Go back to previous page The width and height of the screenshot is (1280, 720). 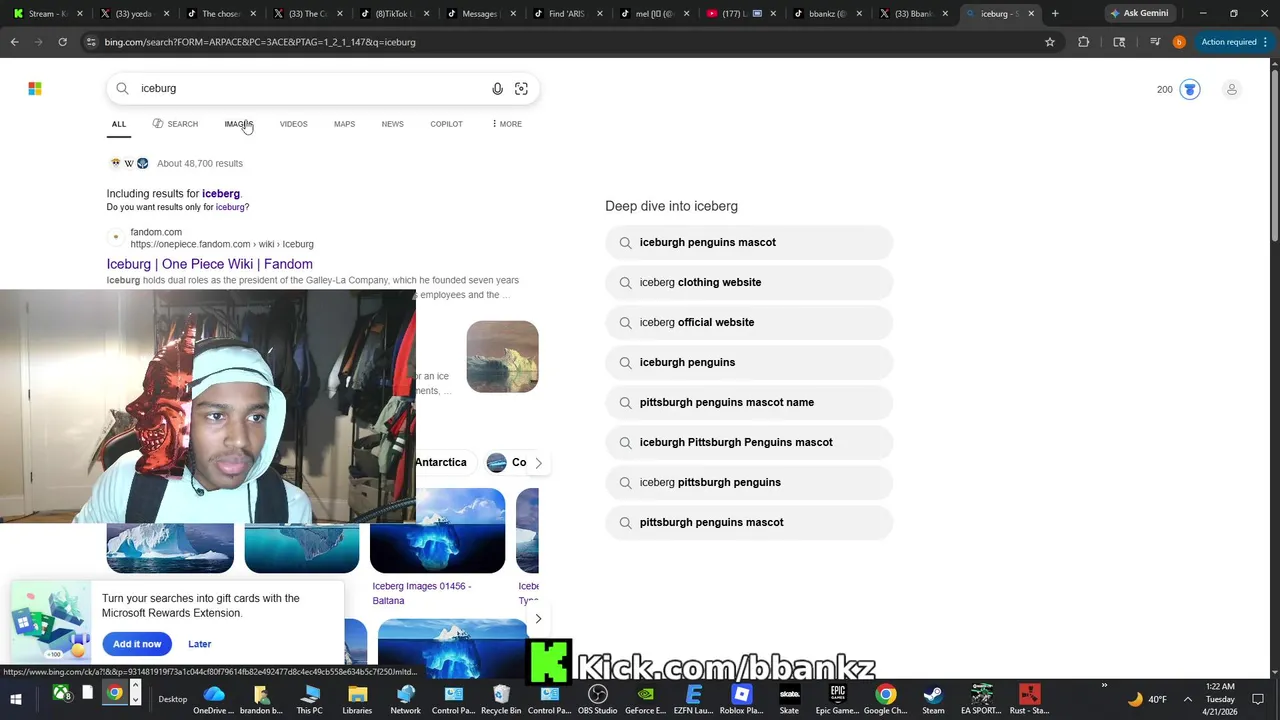tap(15, 42)
